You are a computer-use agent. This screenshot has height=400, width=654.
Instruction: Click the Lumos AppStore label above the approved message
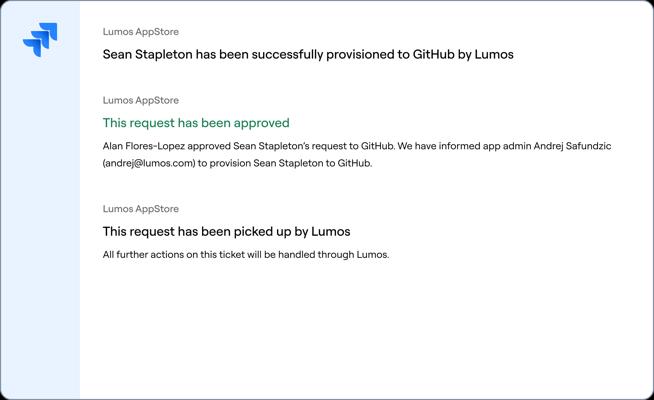point(141,100)
